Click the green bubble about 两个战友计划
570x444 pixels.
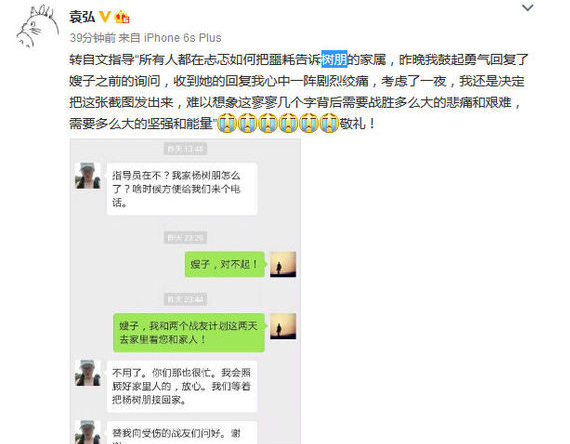189,333
